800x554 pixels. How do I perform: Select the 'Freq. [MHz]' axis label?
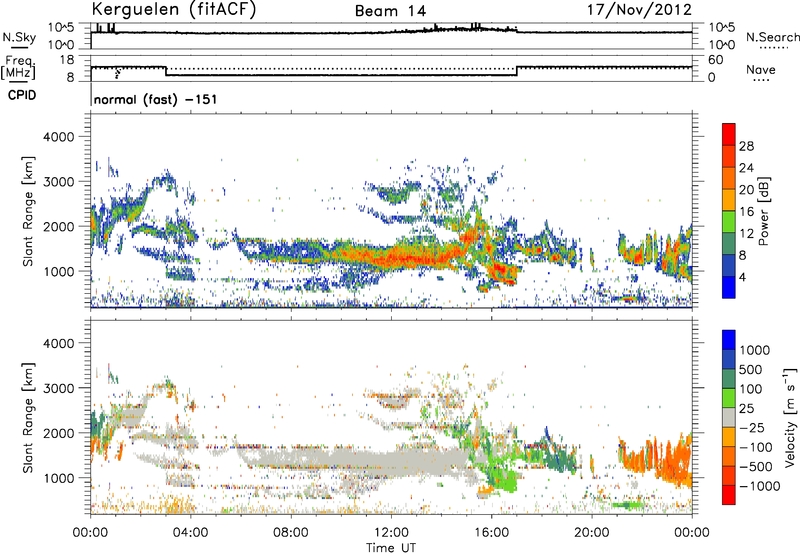coord(18,68)
